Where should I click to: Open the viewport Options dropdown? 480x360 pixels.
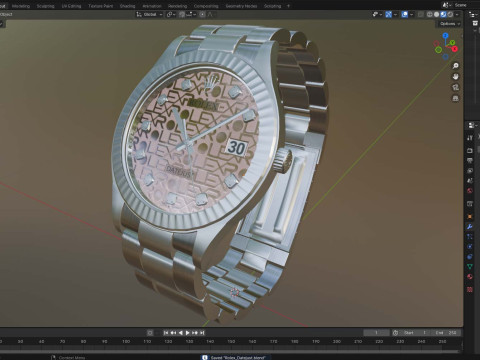449,24
